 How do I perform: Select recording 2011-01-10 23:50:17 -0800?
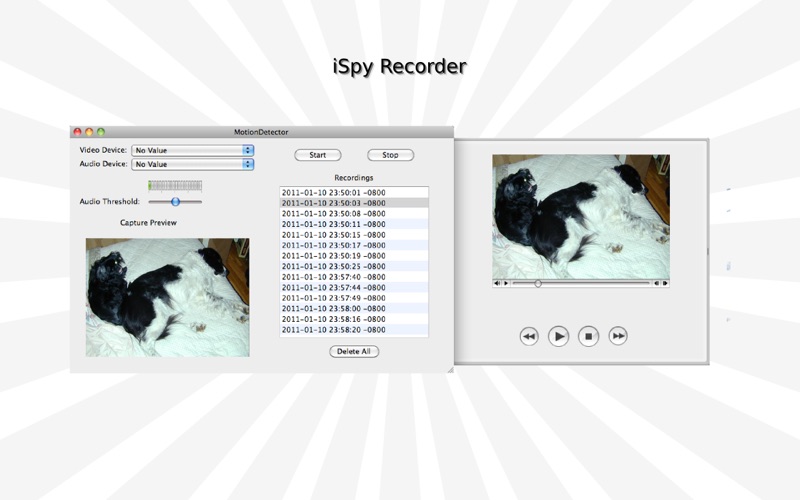[x=354, y=245]
